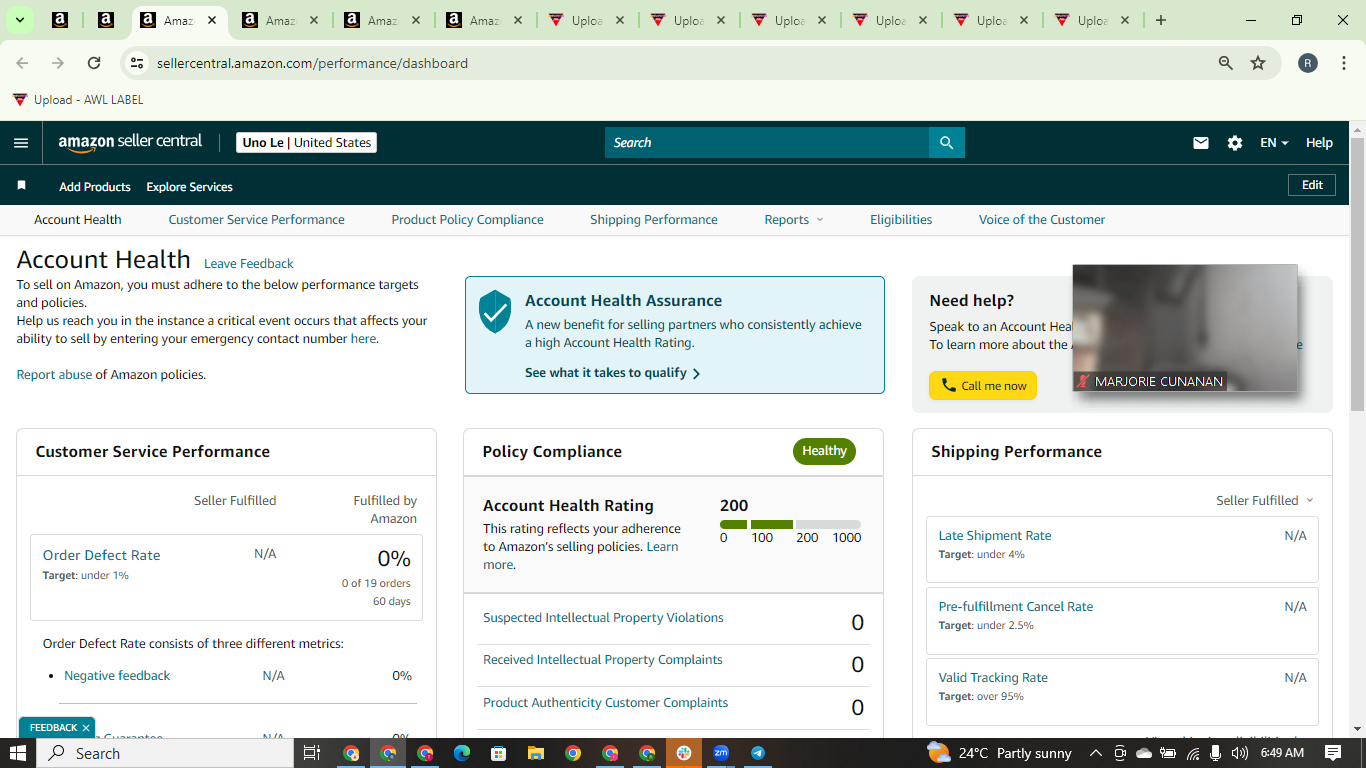Open the Negative feedback link
The width and height of the screenshot is (1366, 768).
tap(117, 676)
